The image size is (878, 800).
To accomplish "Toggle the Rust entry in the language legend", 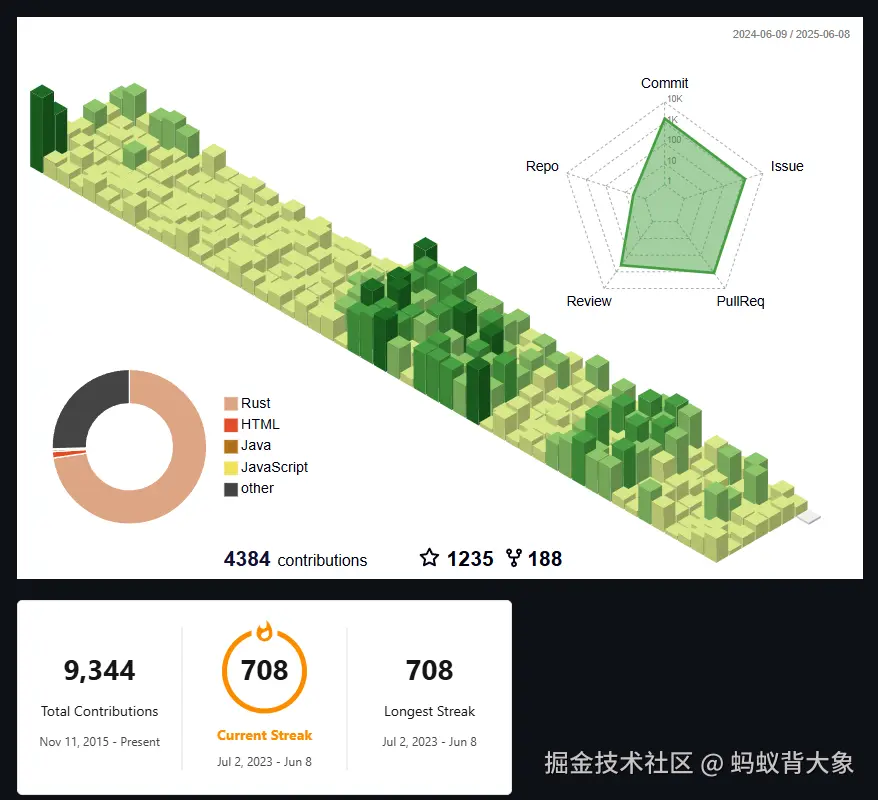I will tap(246, 403).
